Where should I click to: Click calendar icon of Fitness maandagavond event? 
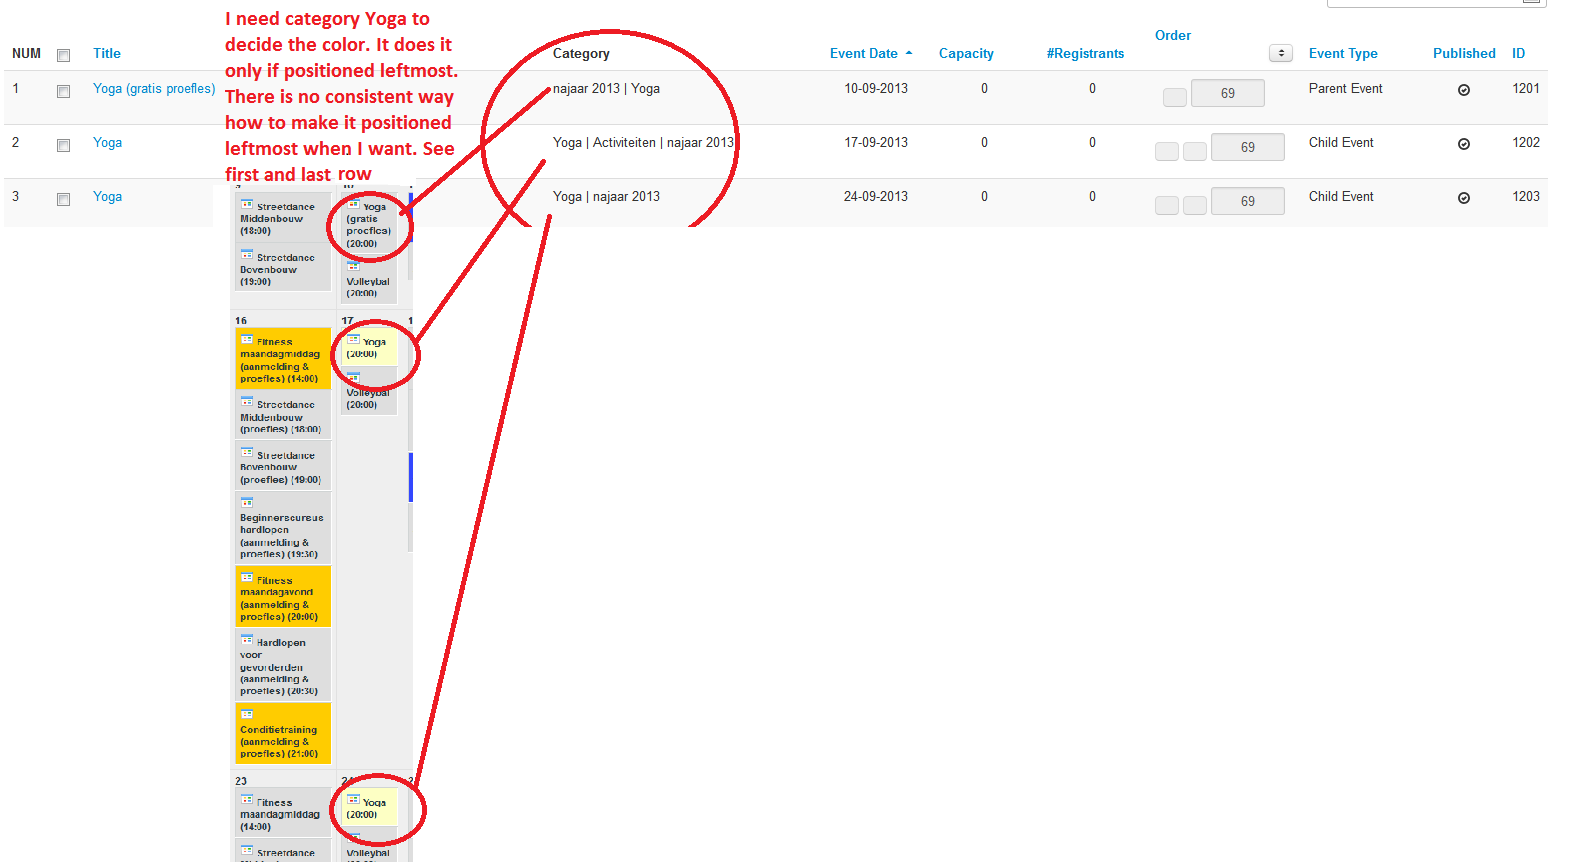point(247,577)
